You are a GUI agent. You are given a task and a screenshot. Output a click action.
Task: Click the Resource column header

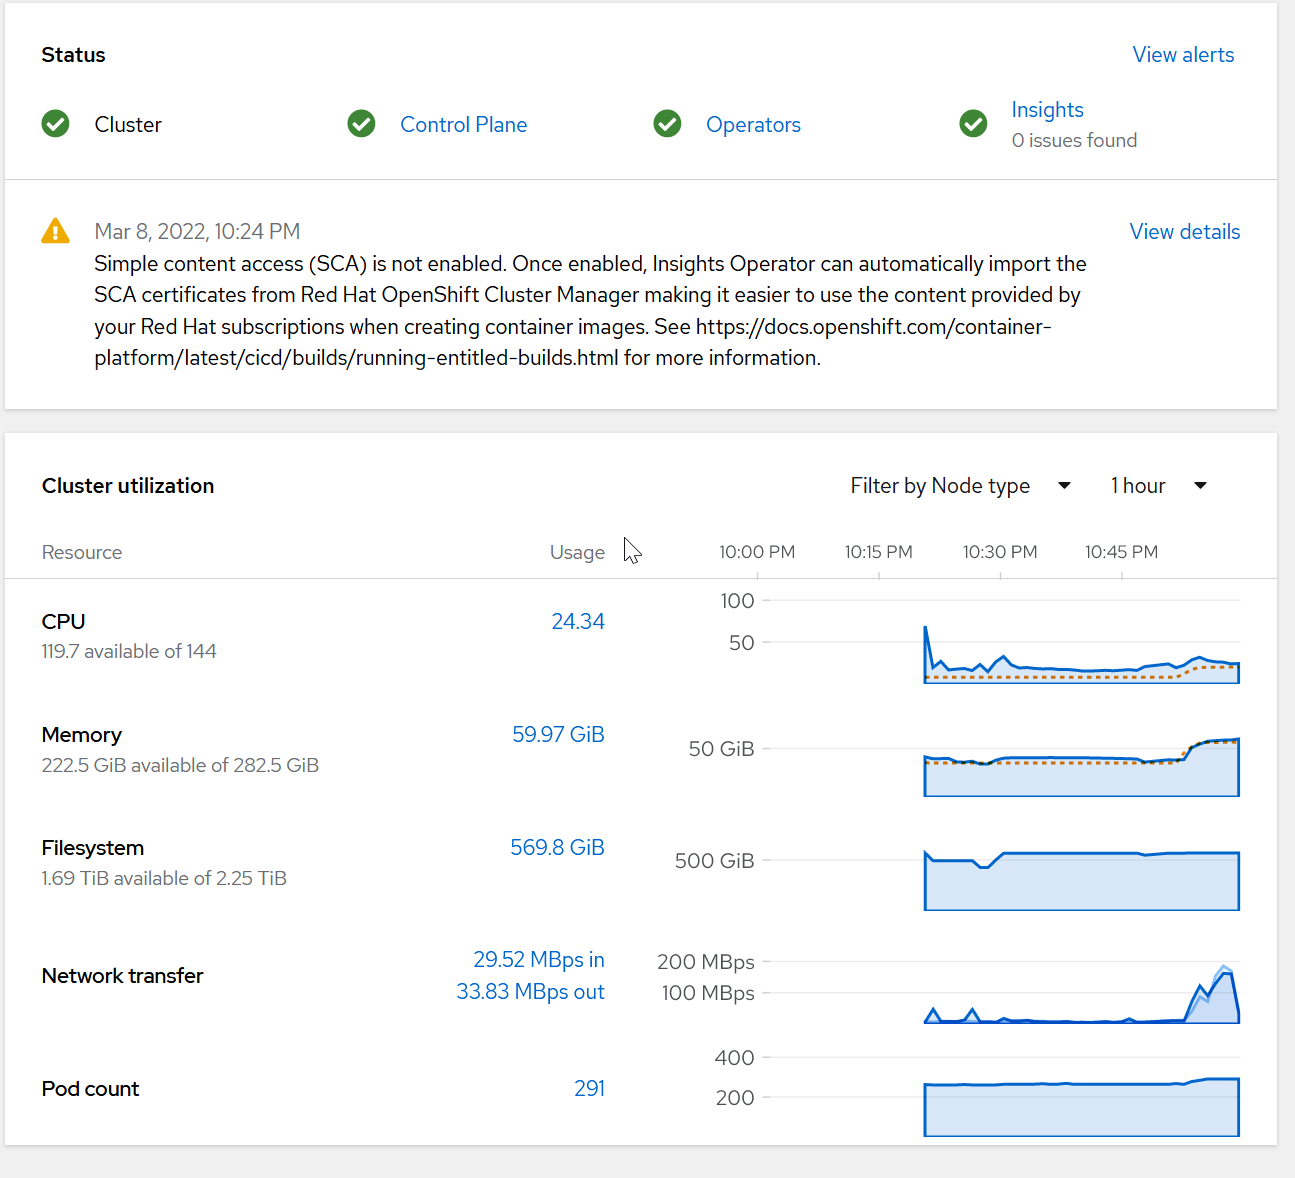(x=82, y=553)
